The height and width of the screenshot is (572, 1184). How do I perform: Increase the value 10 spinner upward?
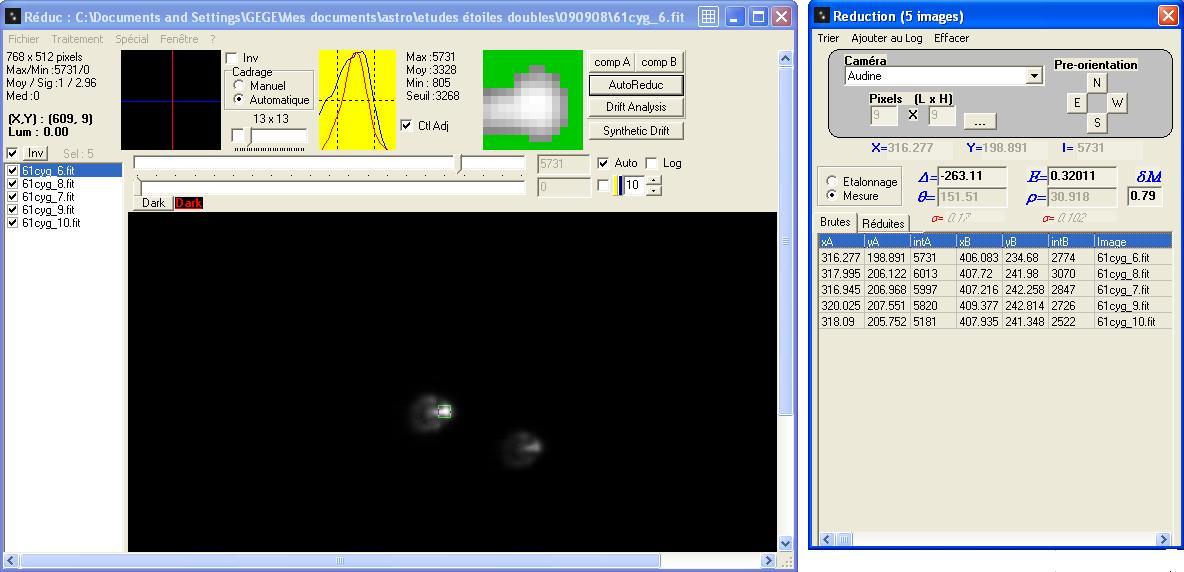pyautogui.click(x=654, y=180)
